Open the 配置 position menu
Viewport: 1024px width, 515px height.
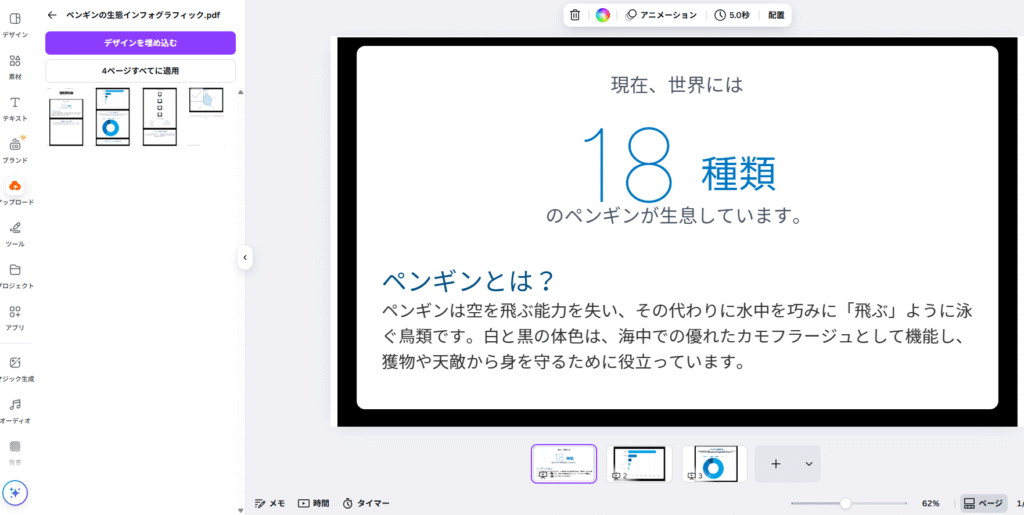point(776,15)
